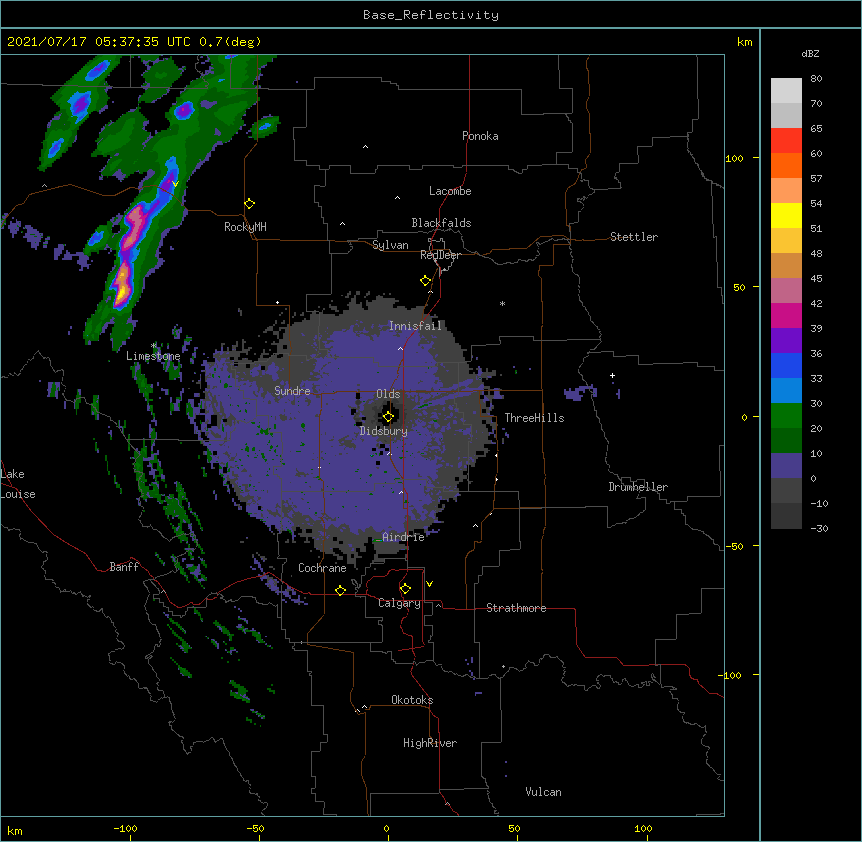Click the Airdrie city label
The image size is (862, 842).
pyautogui.click(x=404, y=537)
